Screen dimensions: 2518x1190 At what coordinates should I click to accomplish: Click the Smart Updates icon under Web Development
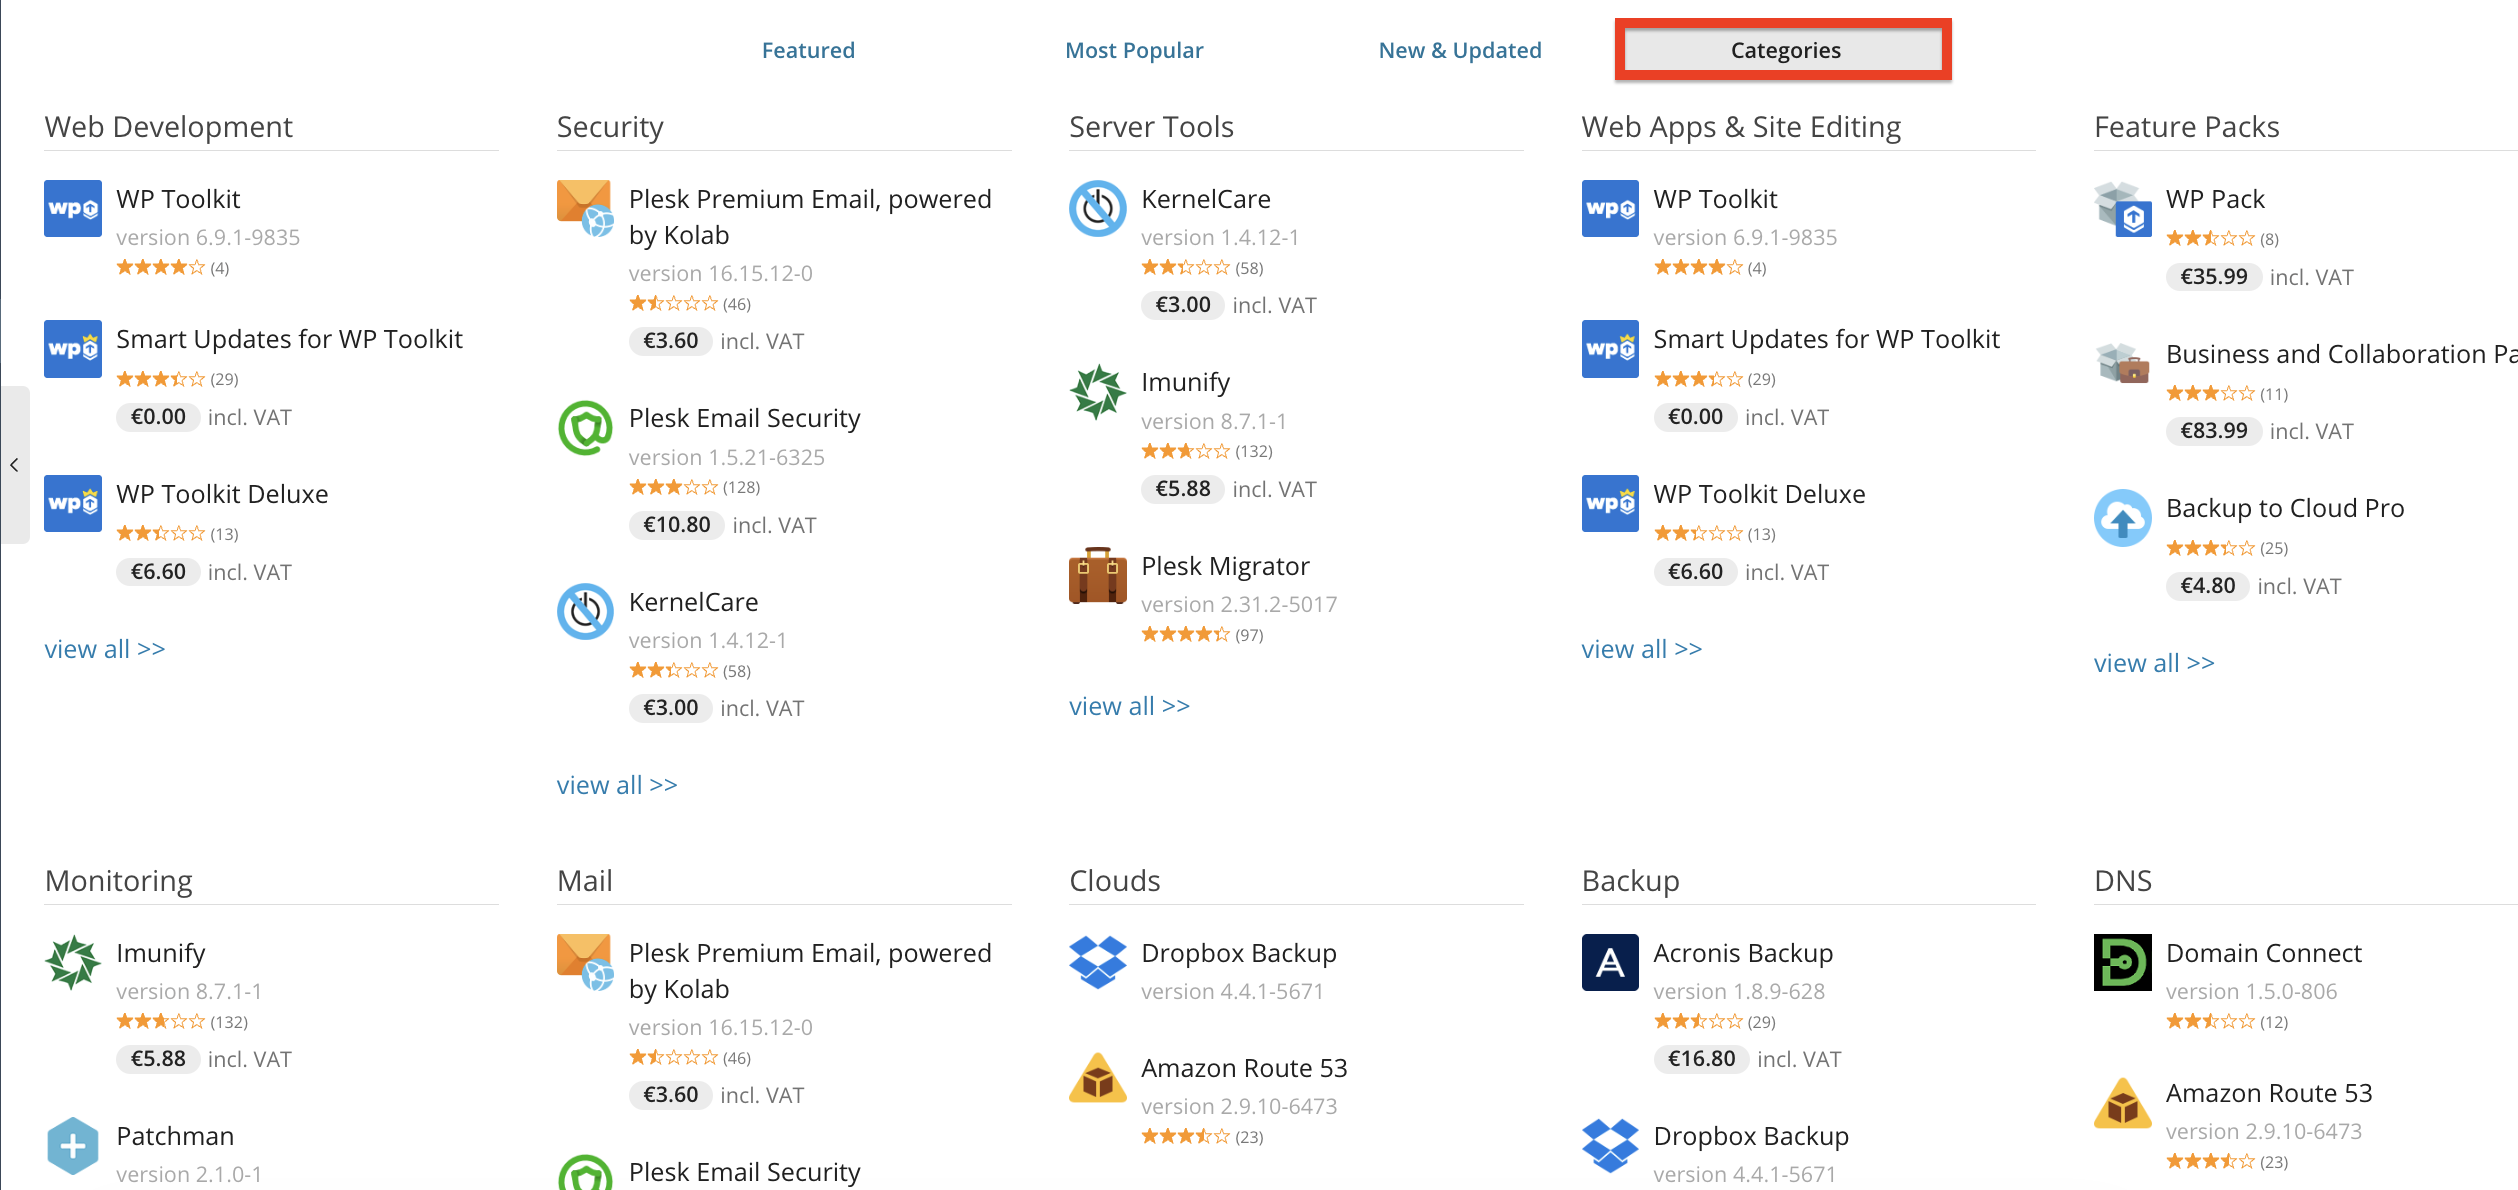click(x=73, y=348)
